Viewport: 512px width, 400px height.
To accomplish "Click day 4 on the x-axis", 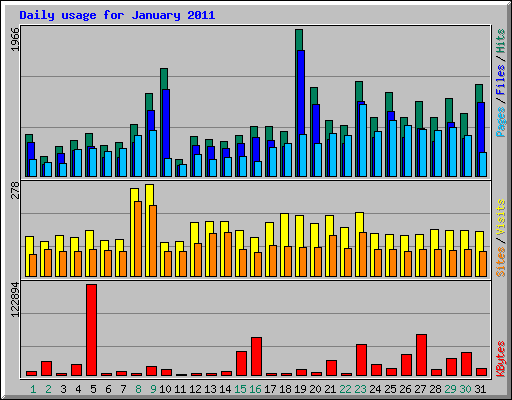I will (x=78, y=389).
